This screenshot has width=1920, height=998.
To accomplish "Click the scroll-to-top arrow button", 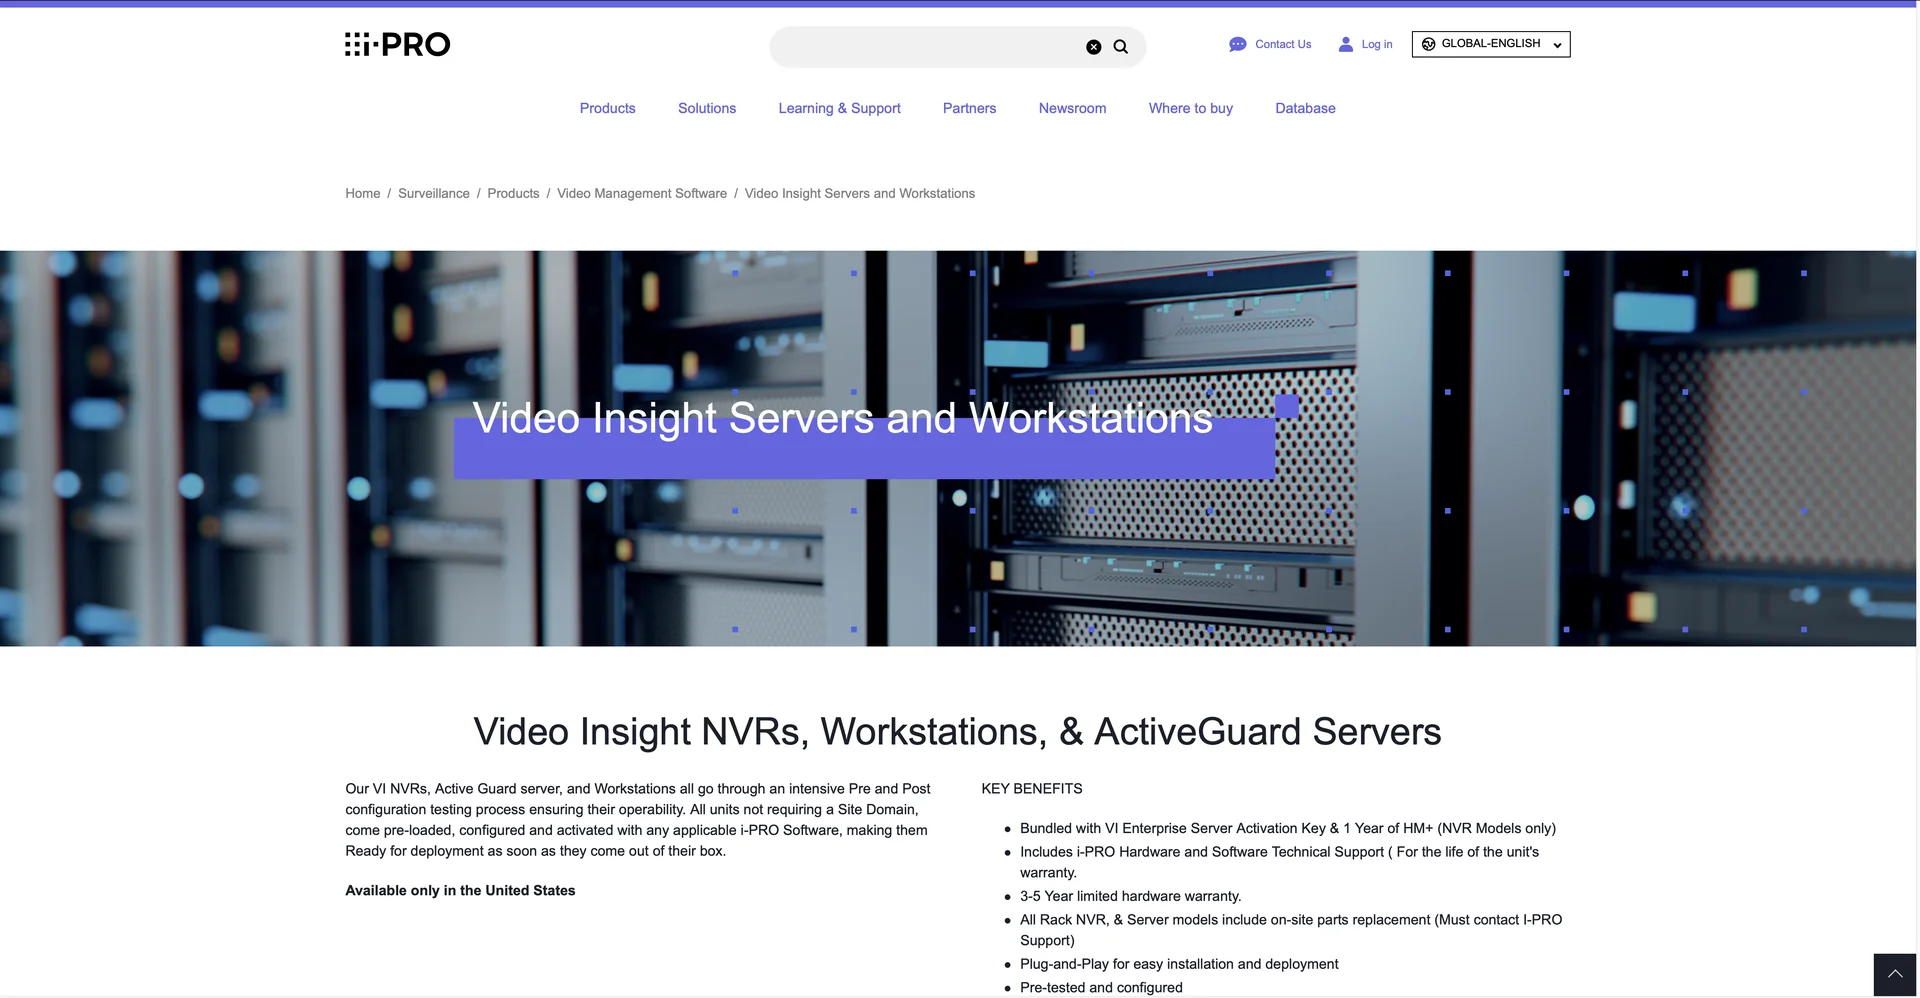I will coord(1895,974).
